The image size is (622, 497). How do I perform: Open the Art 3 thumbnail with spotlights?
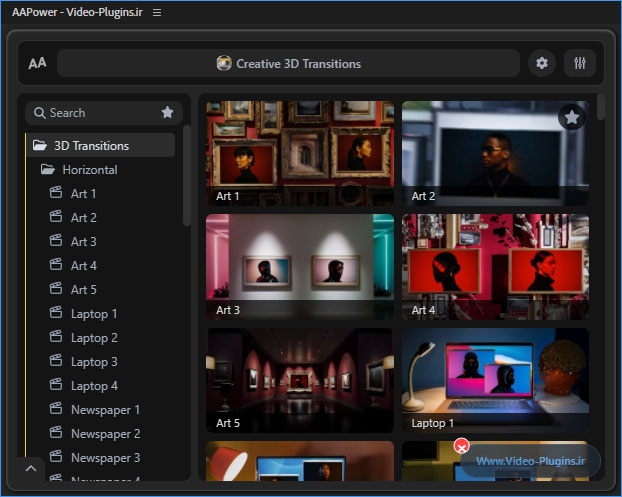[x=300, y=267]
